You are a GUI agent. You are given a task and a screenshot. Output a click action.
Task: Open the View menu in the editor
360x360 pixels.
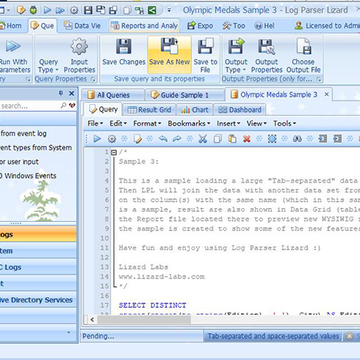pyautogui.click(x=257, y=123)
